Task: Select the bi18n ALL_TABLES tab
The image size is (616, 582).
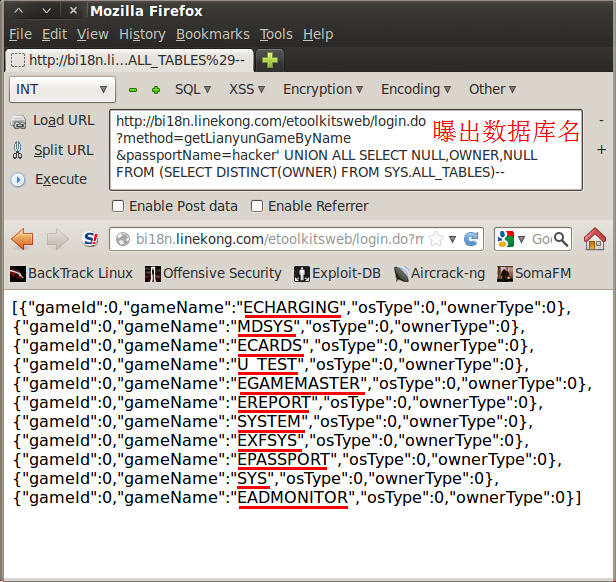Action: tap(130, 60)
